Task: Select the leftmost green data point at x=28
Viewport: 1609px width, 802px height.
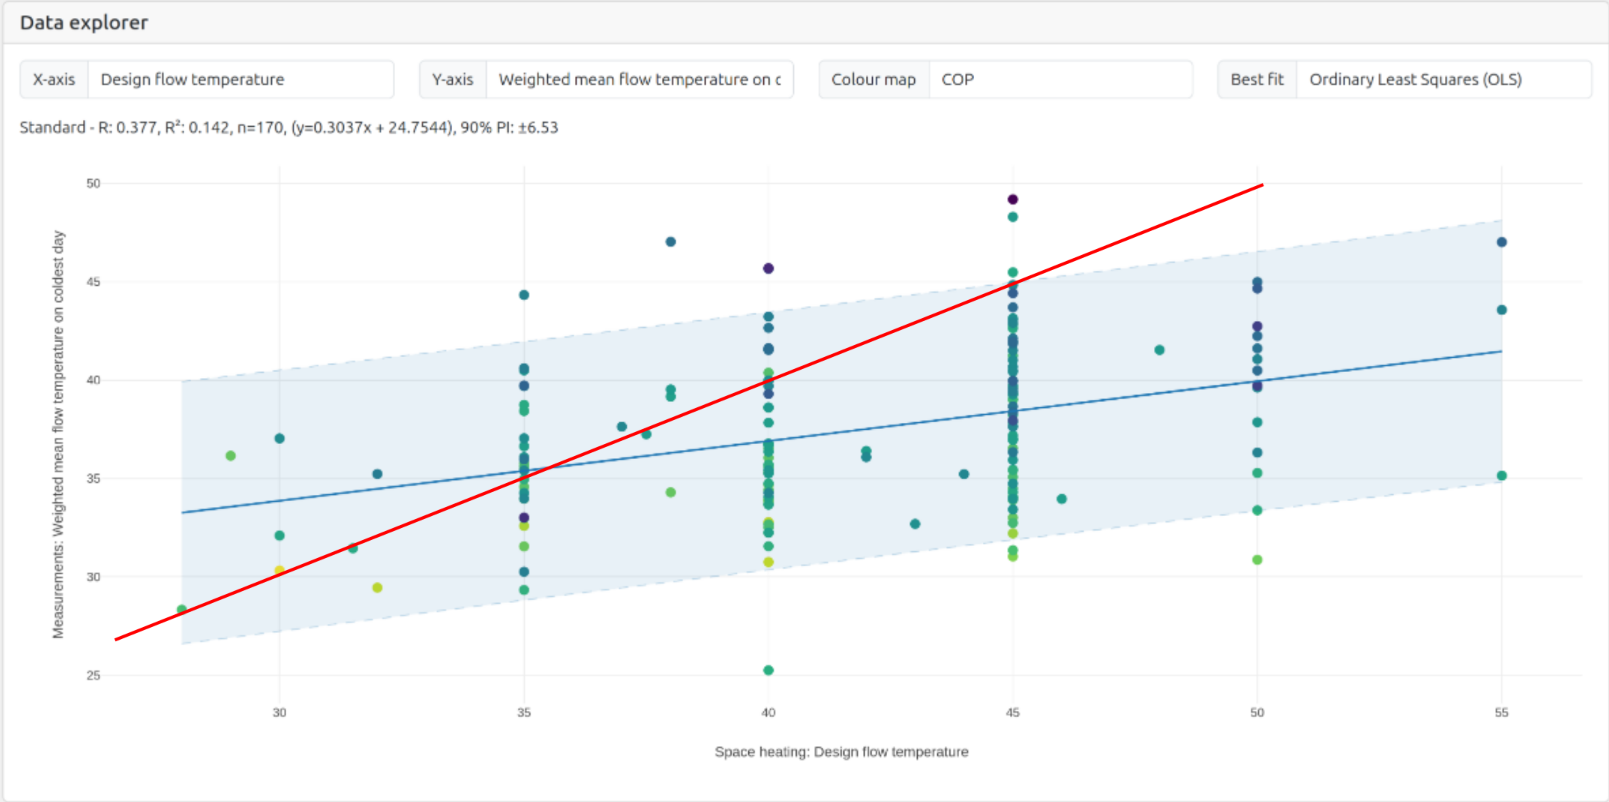Action: click(181, 609)
